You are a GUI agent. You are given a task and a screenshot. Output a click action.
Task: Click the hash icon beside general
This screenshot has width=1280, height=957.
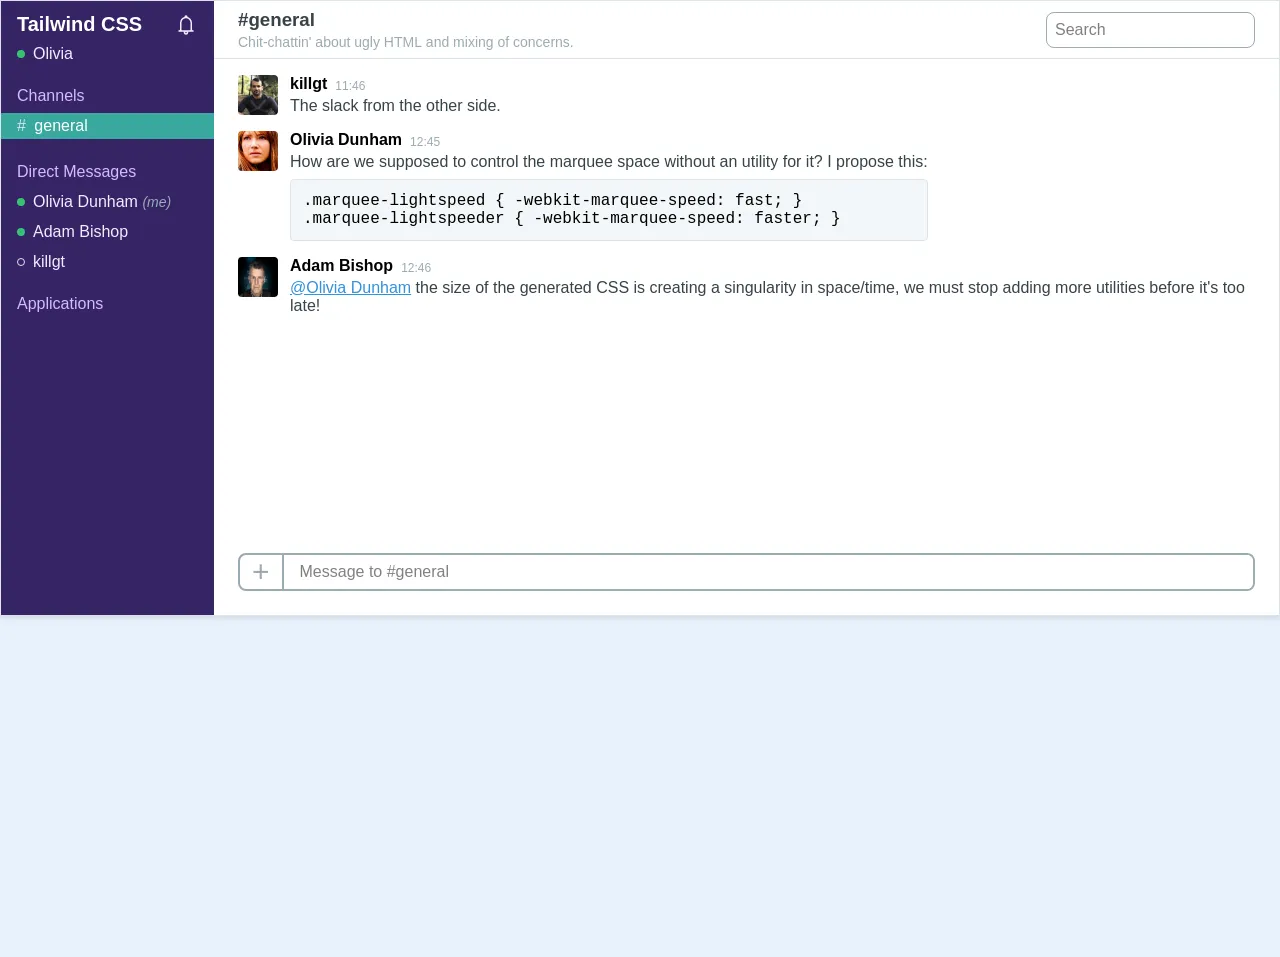[22, 126]
